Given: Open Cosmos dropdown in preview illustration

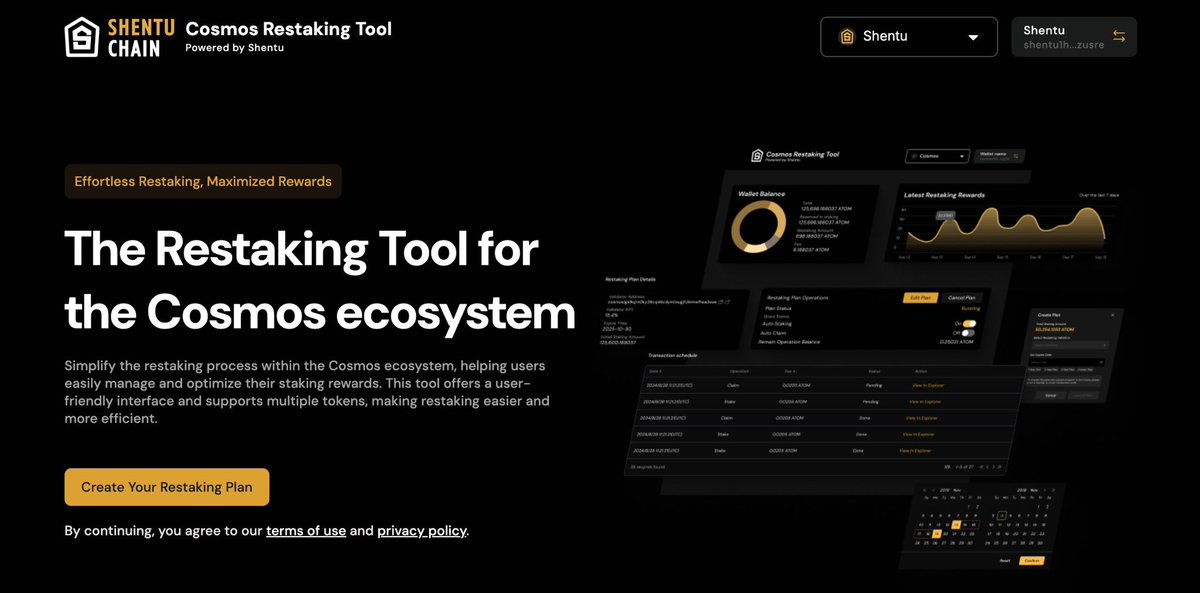Looking at the screenshot, I should click(937, 156).
